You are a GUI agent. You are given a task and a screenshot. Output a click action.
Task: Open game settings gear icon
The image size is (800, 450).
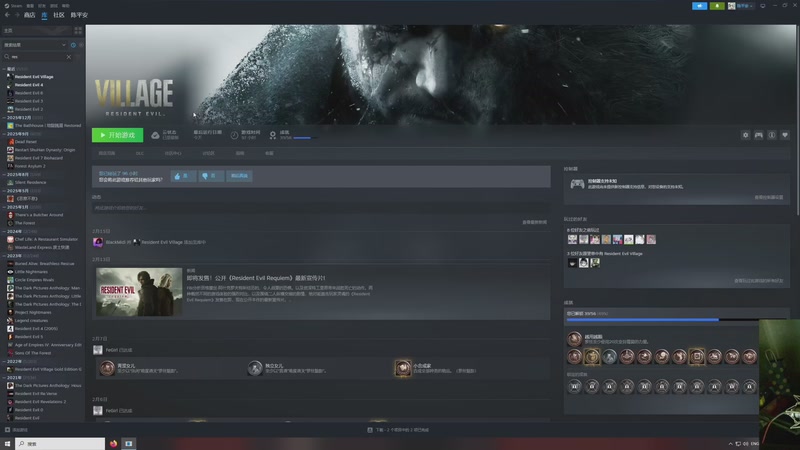click(x=745, y=135)
